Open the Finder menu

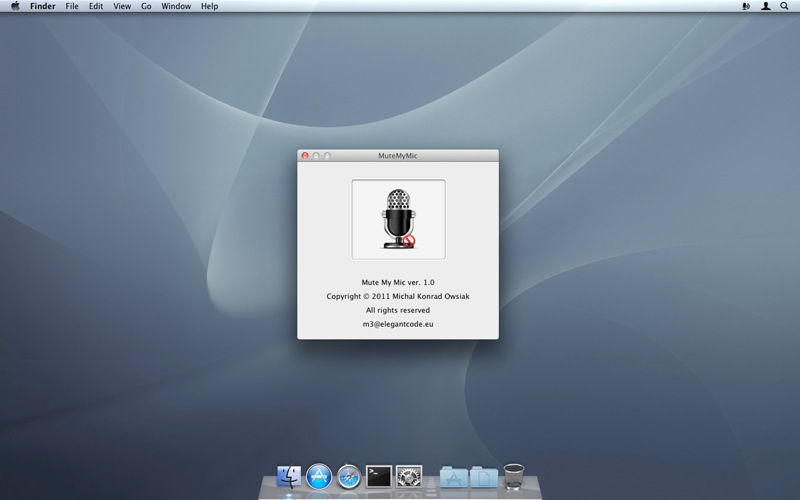coord(42,6)
